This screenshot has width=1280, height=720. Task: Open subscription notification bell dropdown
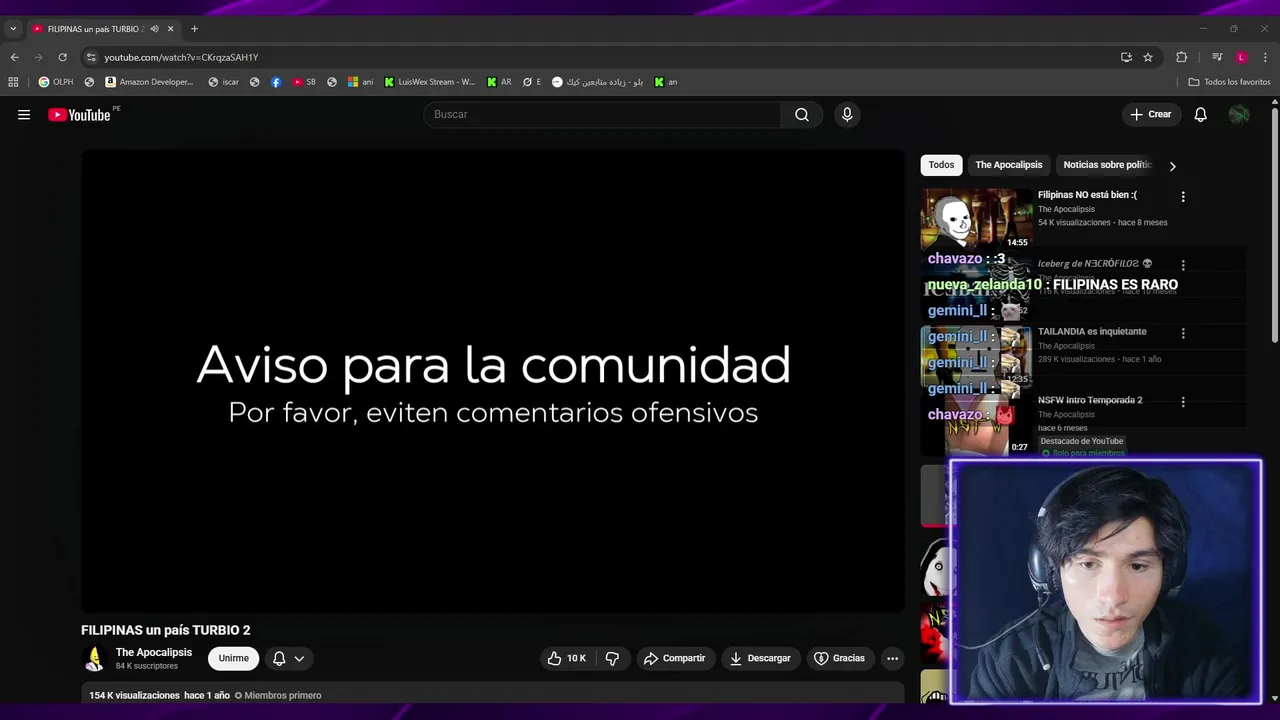click(288, 658)
